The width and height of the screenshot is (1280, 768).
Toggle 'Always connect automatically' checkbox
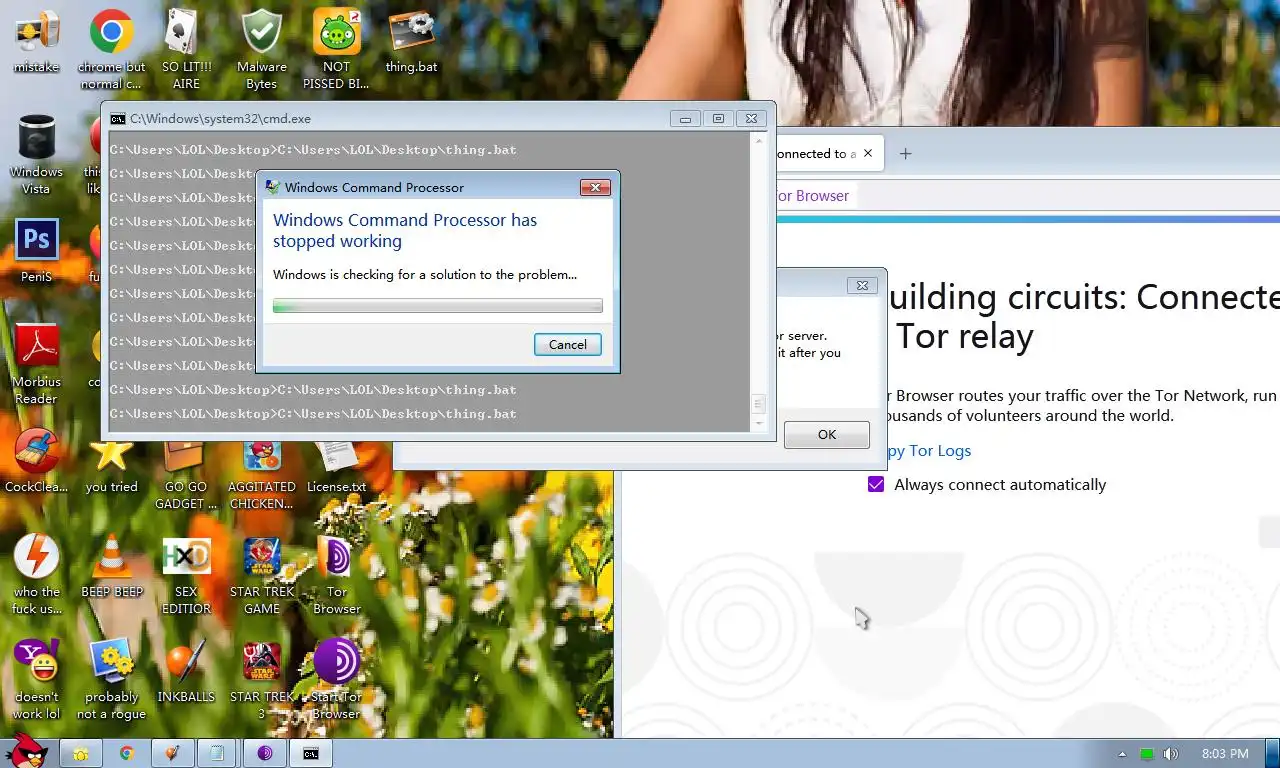coord(876,484)
